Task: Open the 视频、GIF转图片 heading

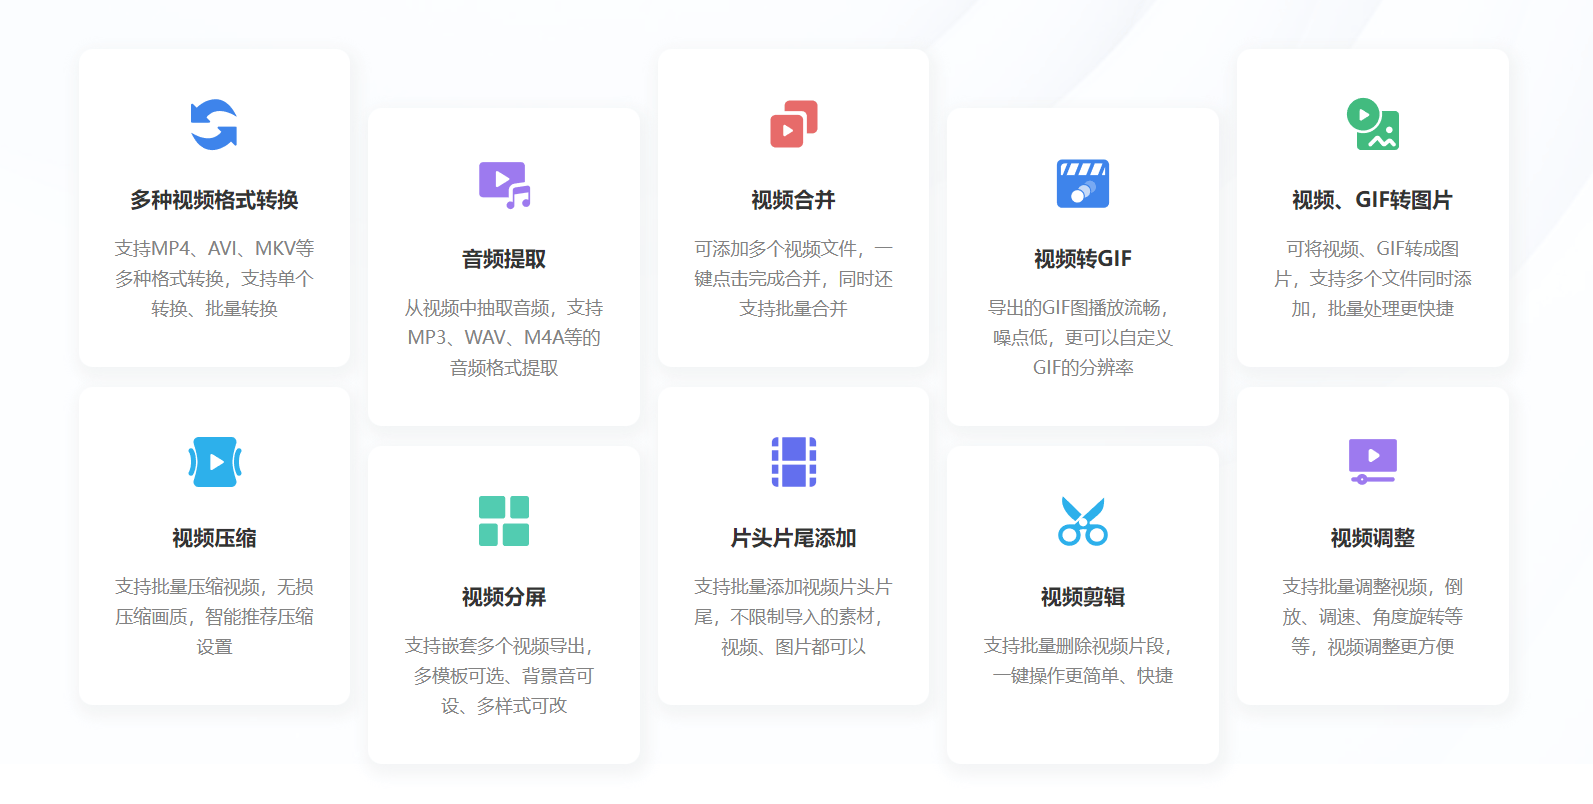Action: 1372,200
